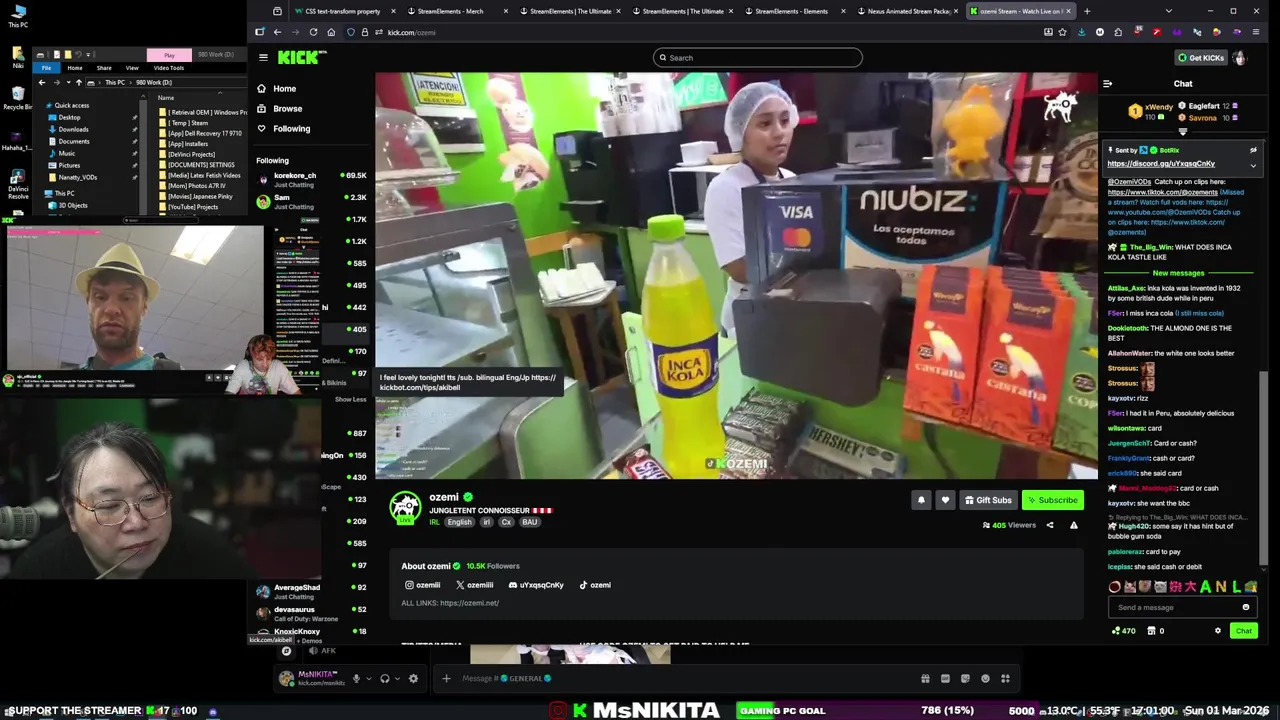Click the Get KICKs button
1280x720 pixels.
pyautogui.click(x=1200, y=57)
